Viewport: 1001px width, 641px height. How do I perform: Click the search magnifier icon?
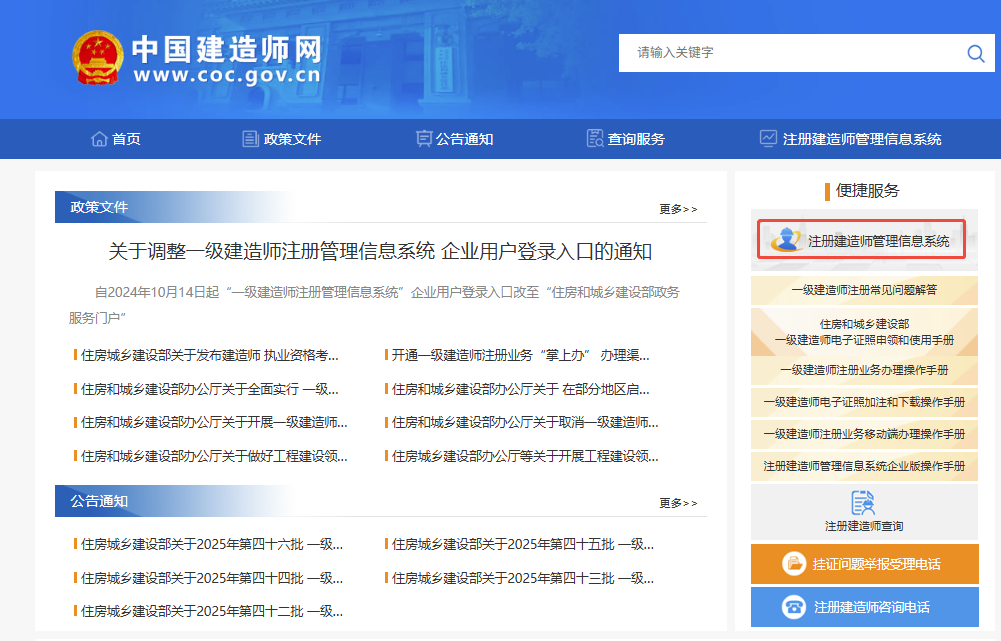tap(975, 54)
